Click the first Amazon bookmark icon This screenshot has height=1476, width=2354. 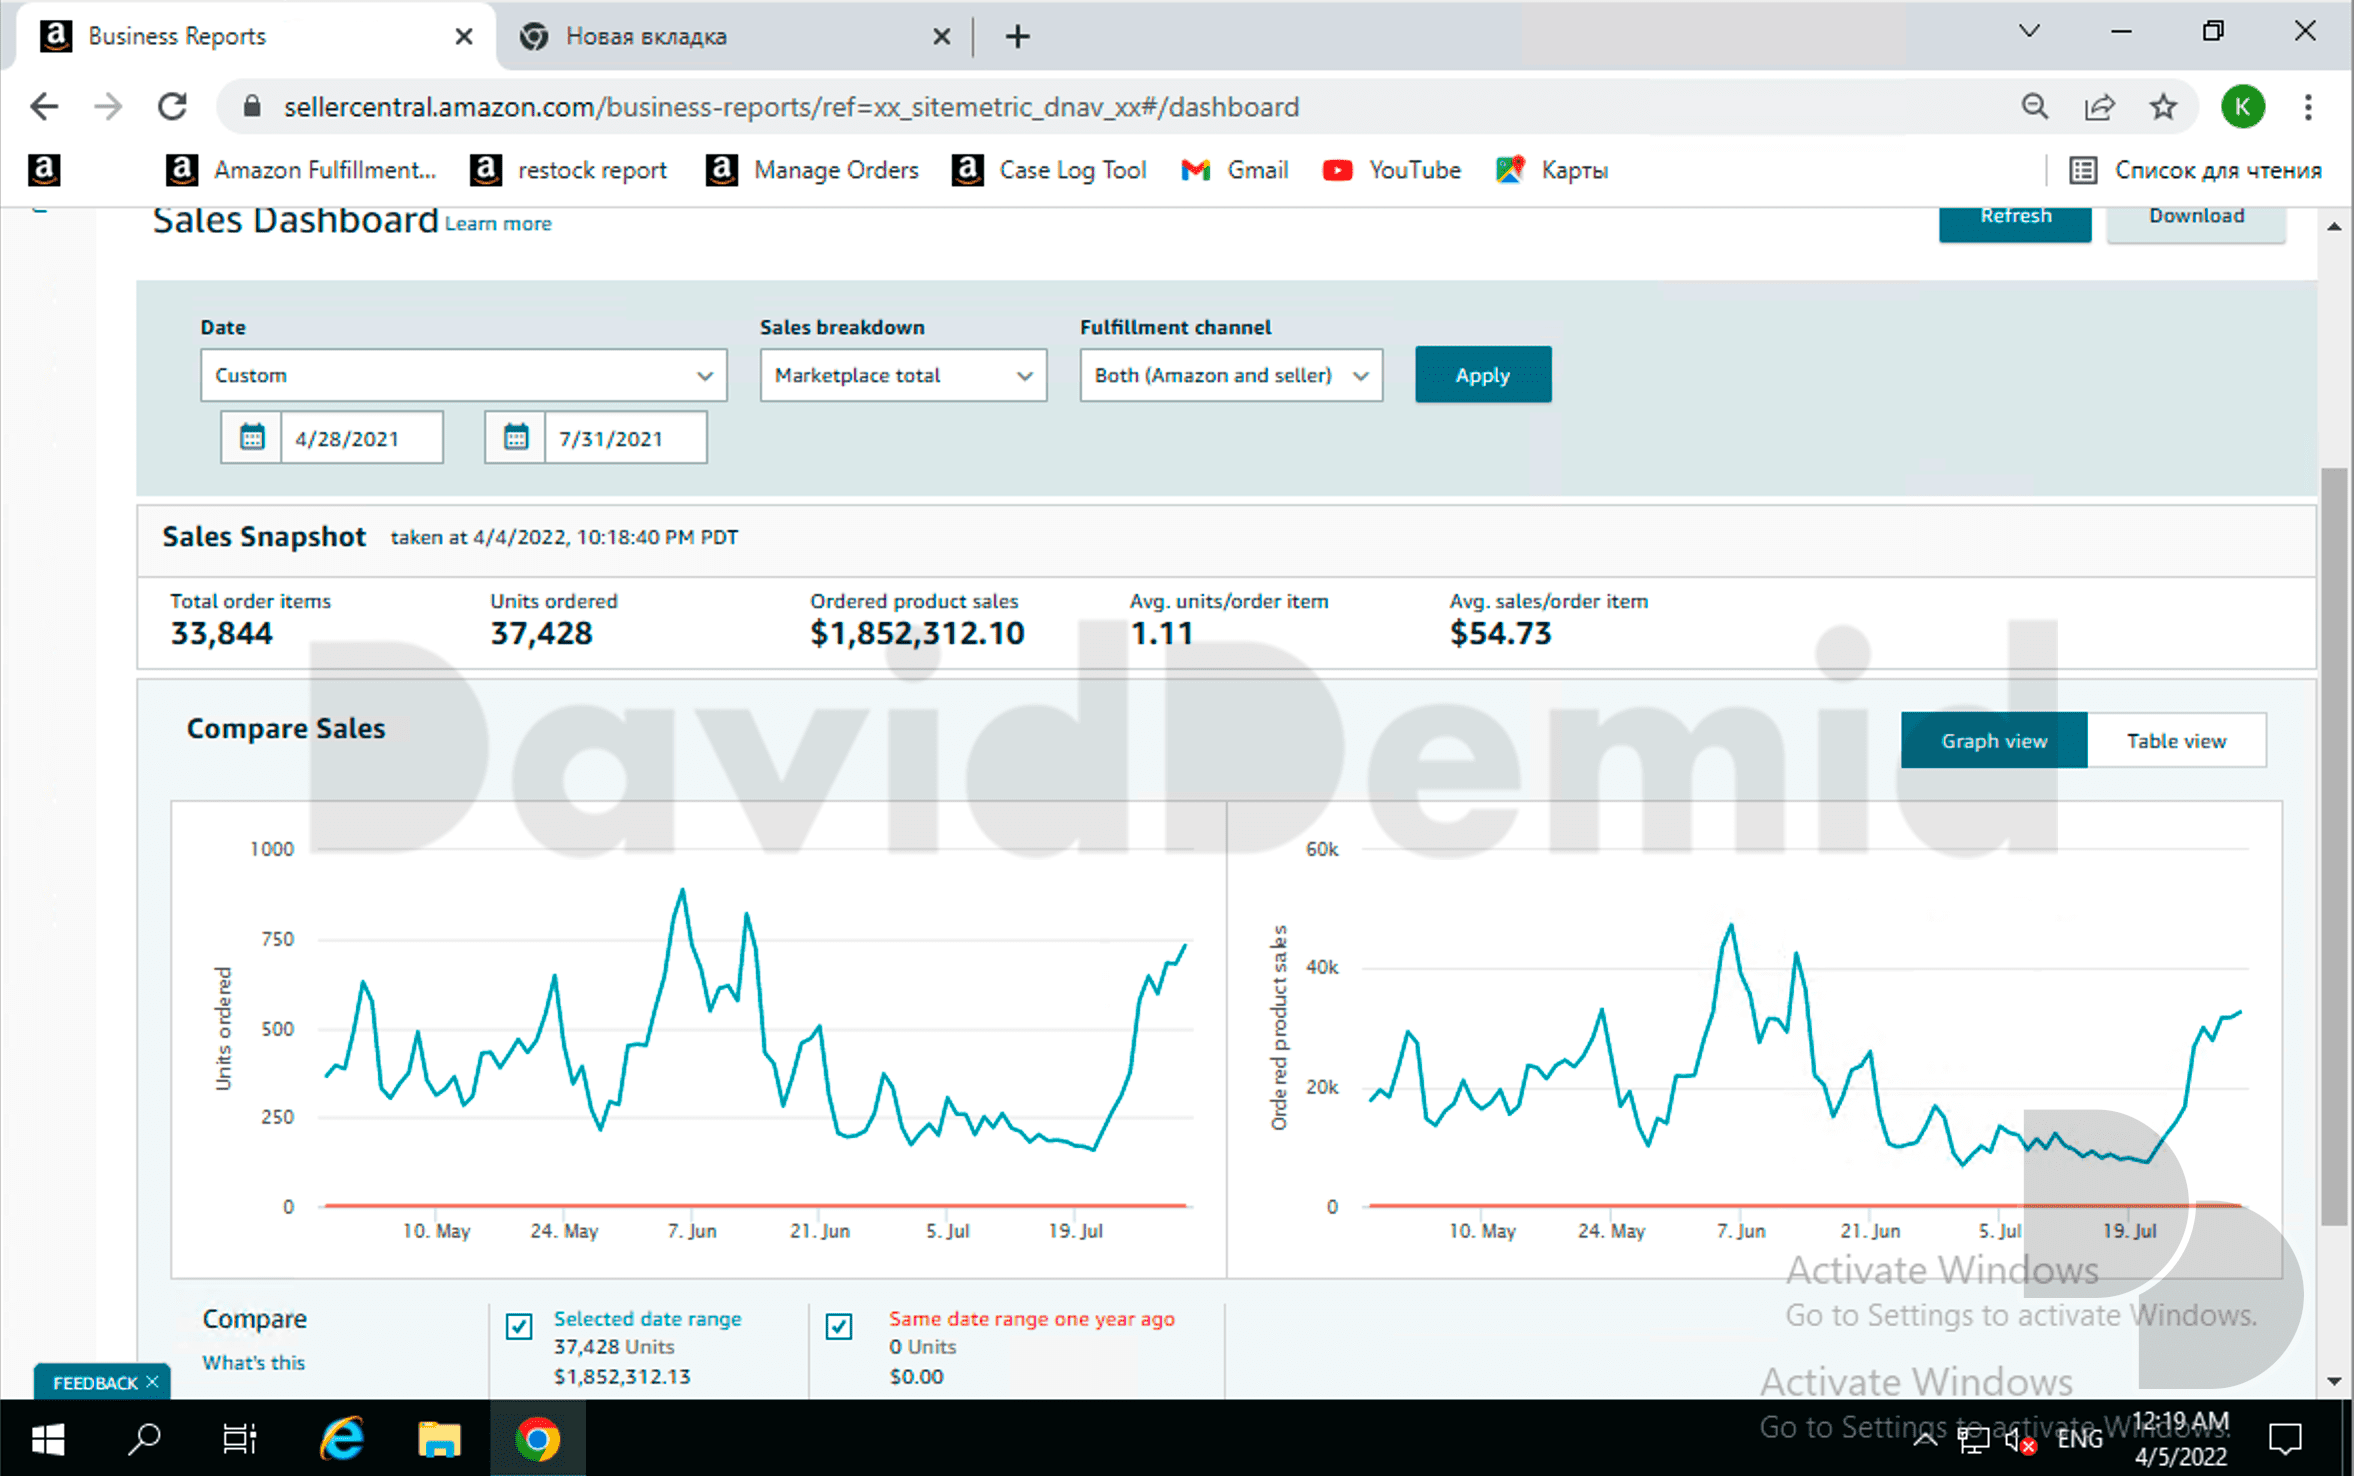[44, 170]
